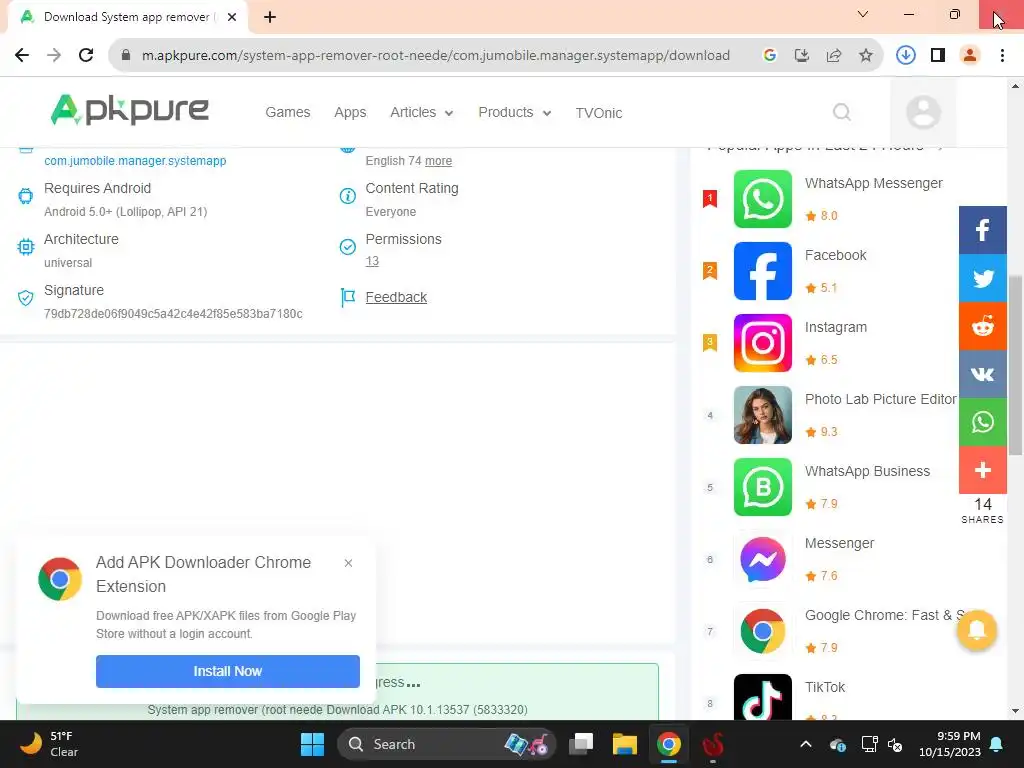Click com.jumobile.manager.systemapp link

click(135, 161)
